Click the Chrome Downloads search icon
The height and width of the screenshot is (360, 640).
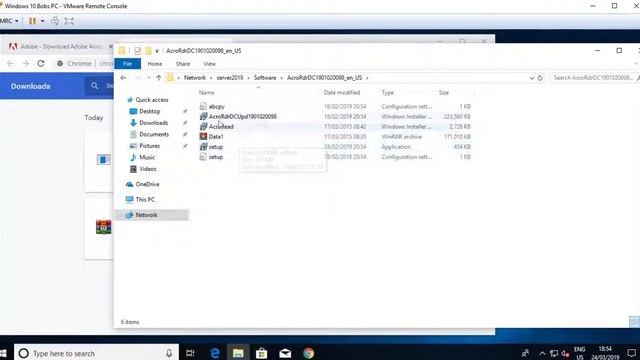point(95,86)
